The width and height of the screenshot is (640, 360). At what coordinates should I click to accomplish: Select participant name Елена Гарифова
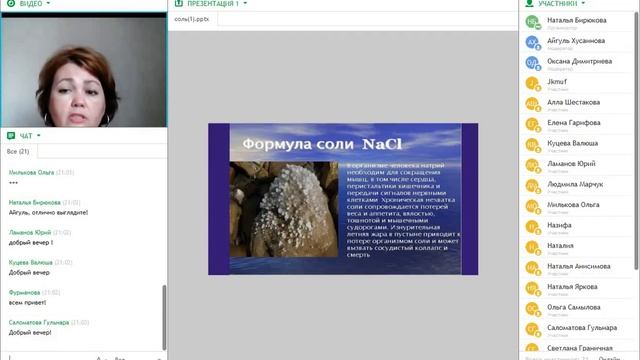tap(573, 122)
